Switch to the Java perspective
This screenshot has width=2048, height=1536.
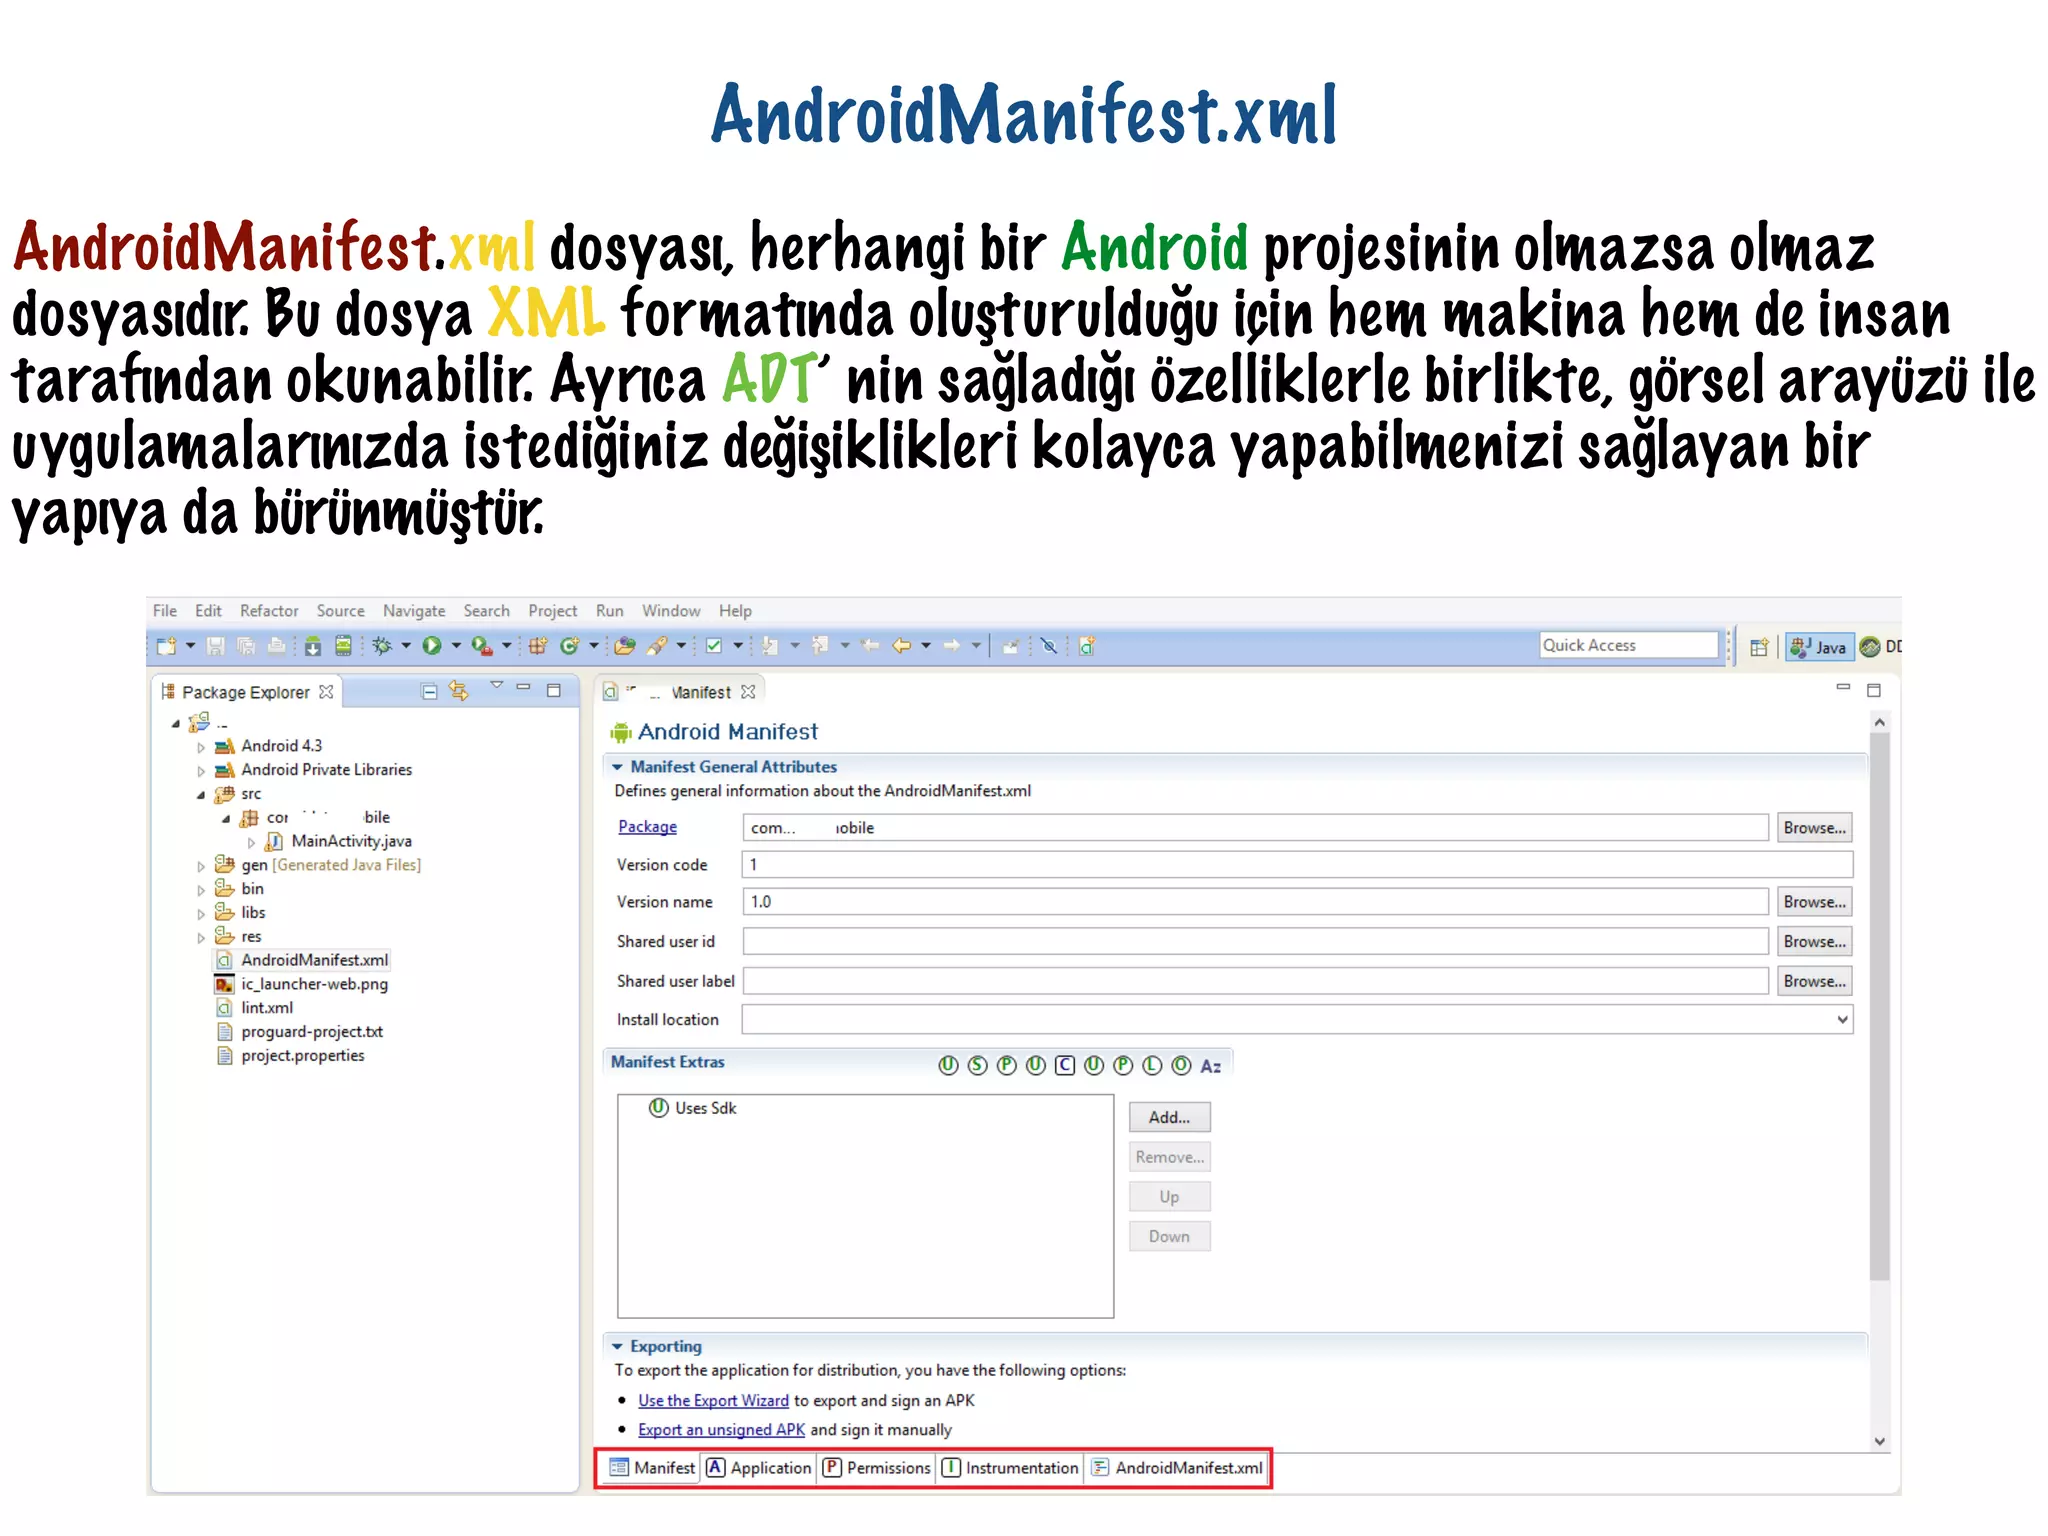click(x=1820, y=647)
